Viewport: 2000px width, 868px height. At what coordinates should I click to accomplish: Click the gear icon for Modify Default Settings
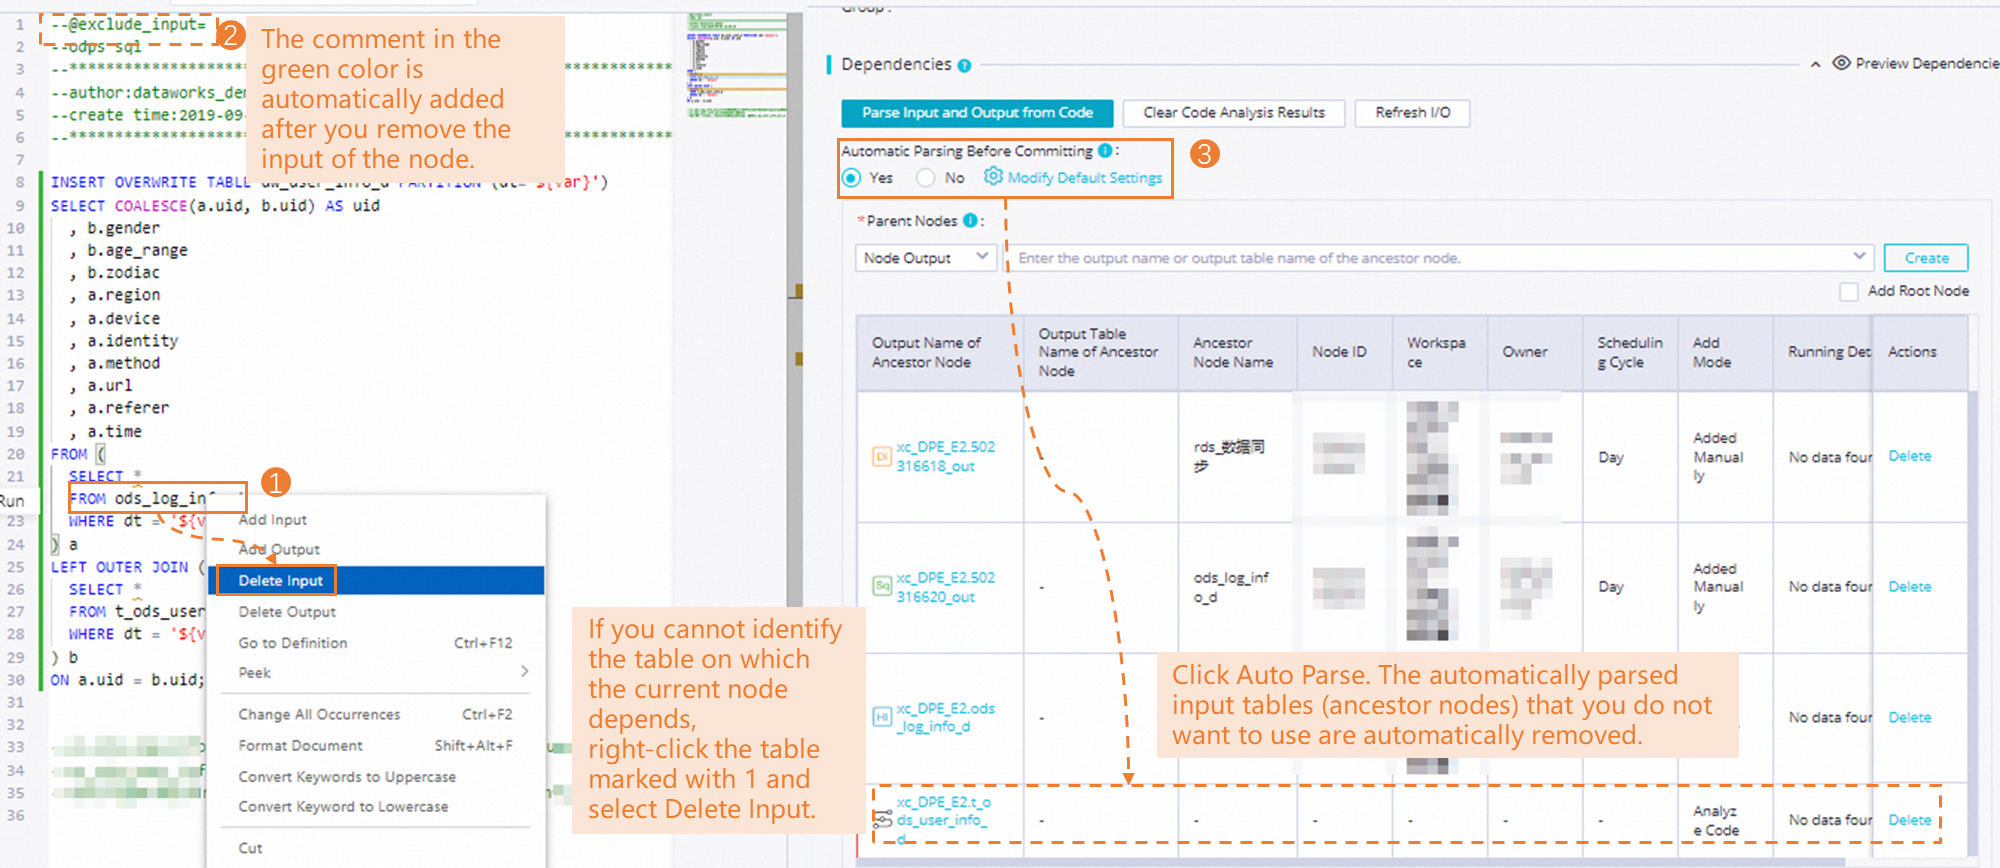[x=993, y=177]
